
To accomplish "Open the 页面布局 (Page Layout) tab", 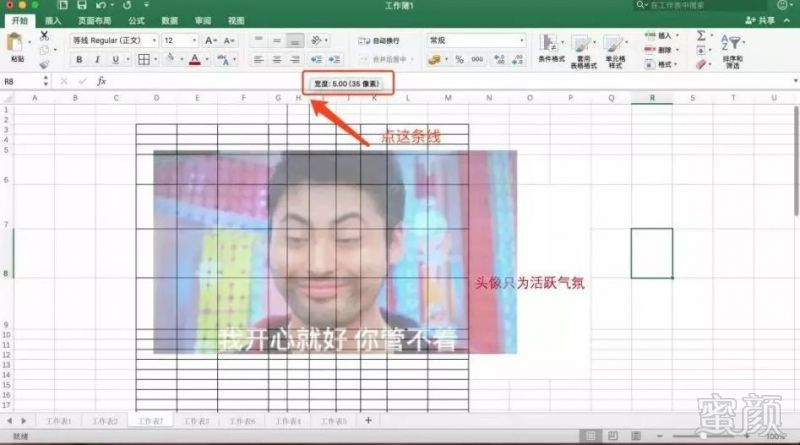I will coord(94,20).
